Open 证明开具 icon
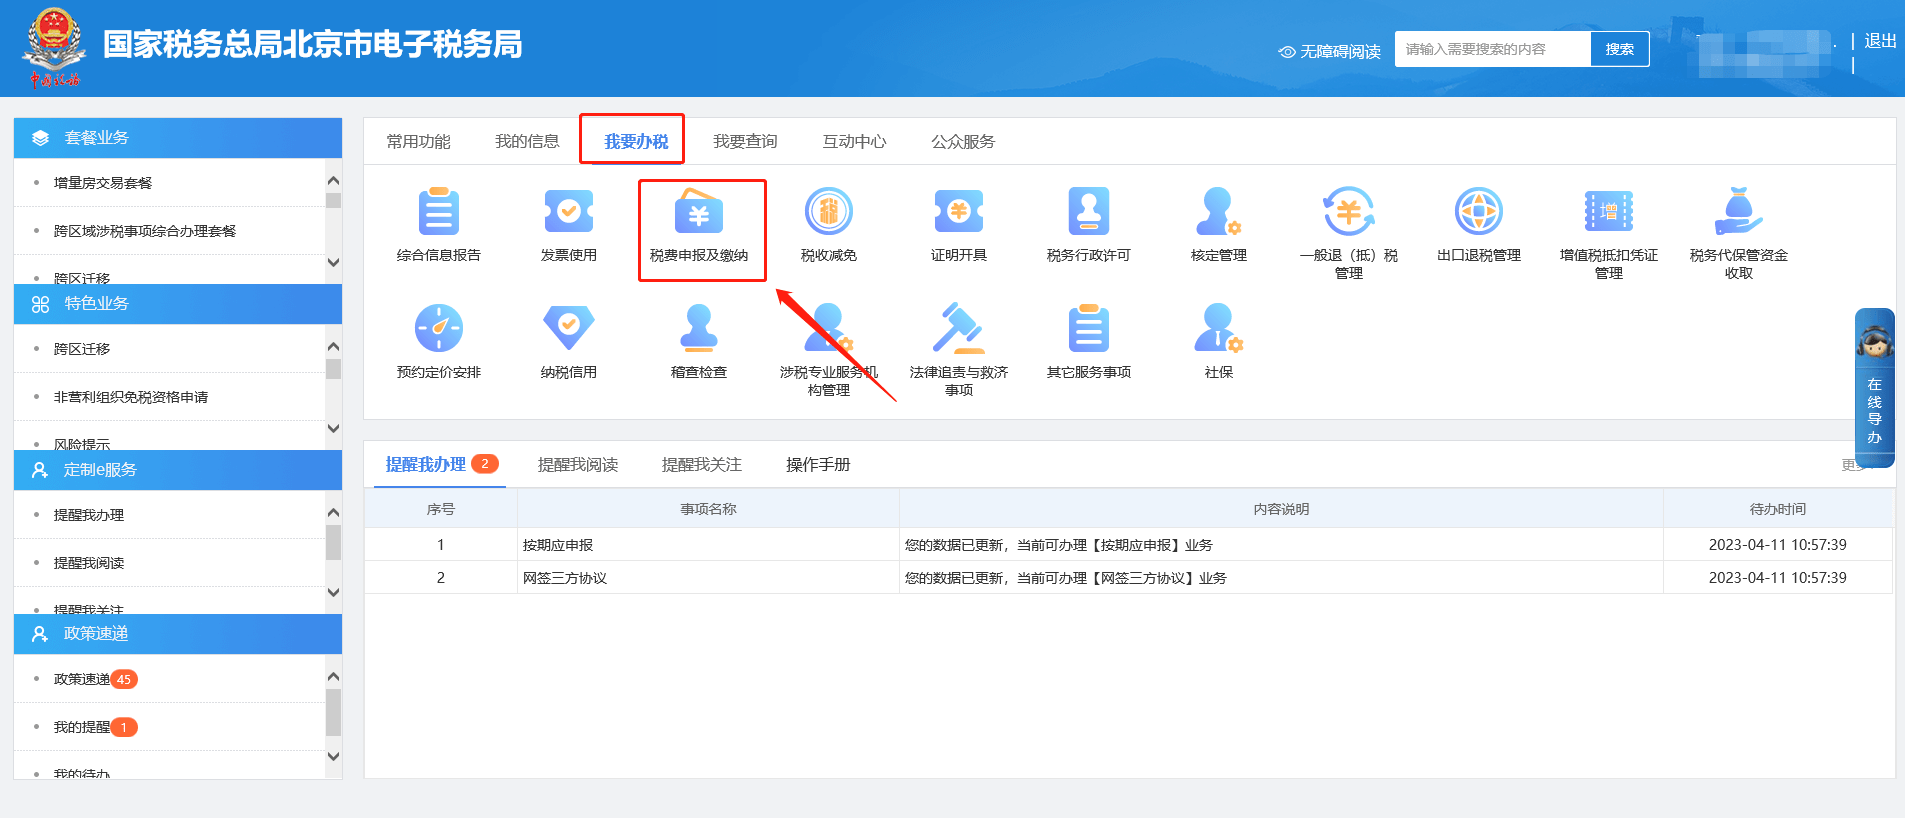This screenshot has height=818, width=1905. (x=959, y=212)
